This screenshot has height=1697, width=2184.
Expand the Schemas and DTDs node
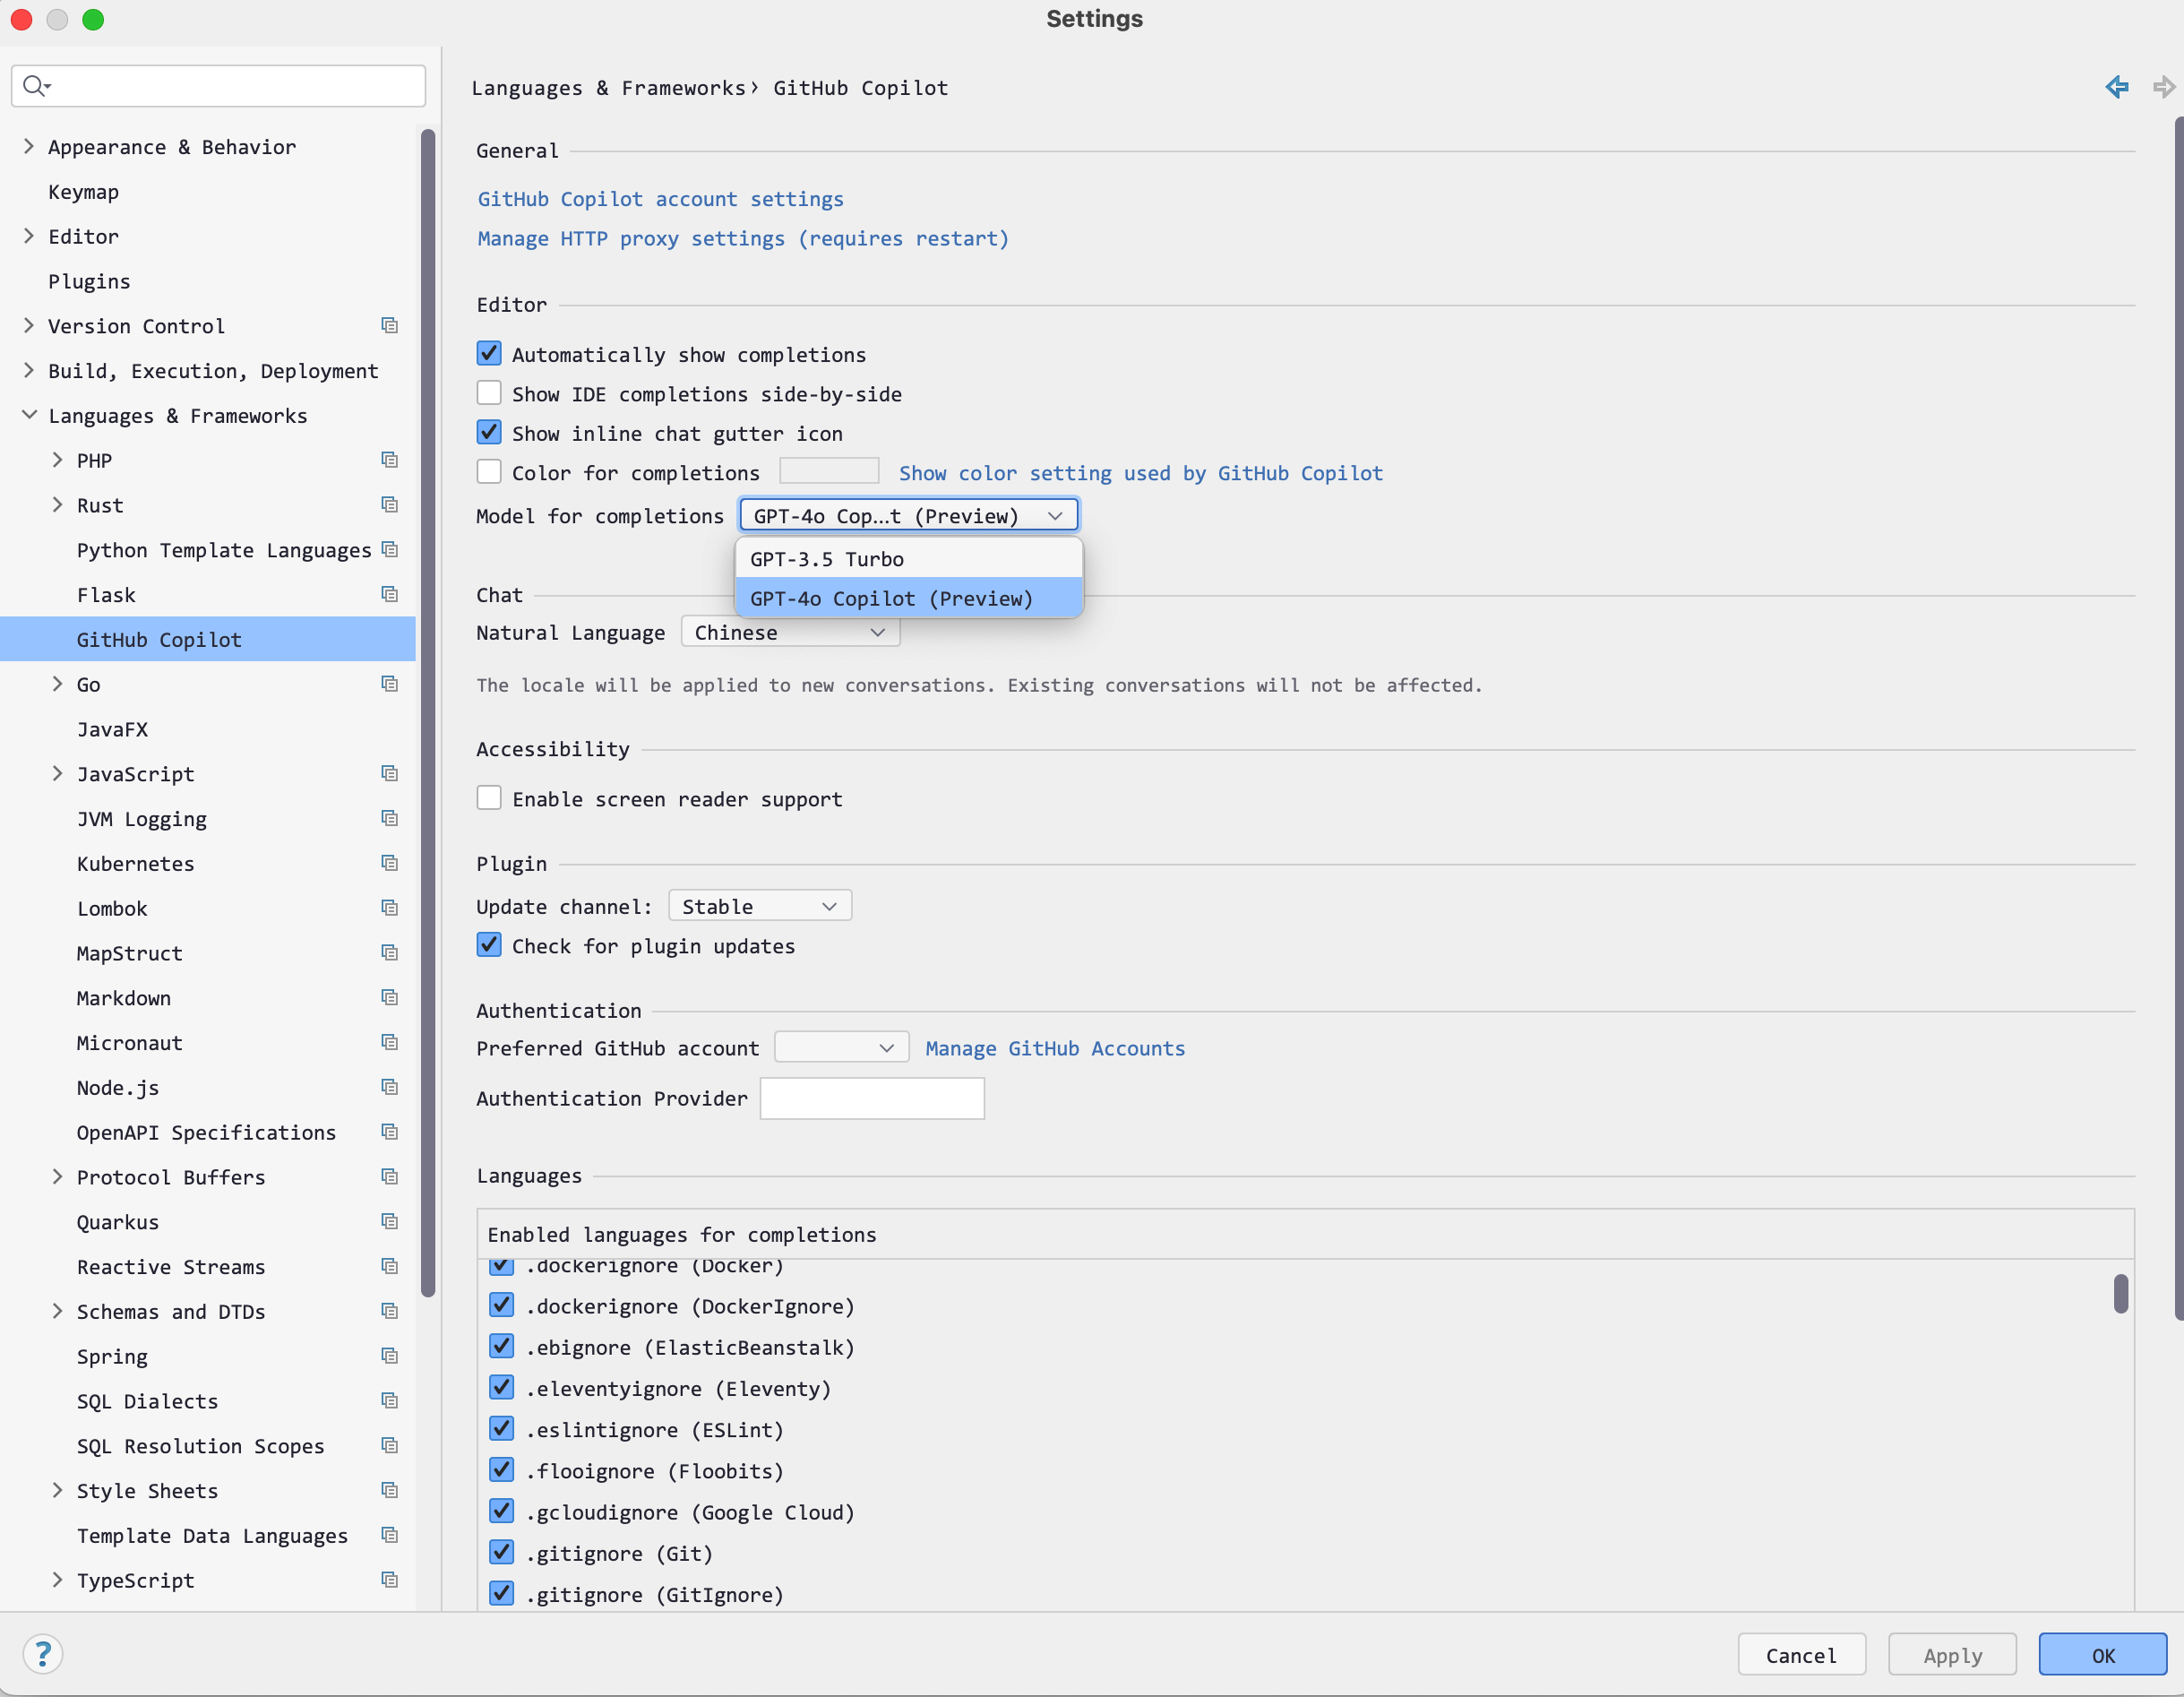[x=57, y=1311]
